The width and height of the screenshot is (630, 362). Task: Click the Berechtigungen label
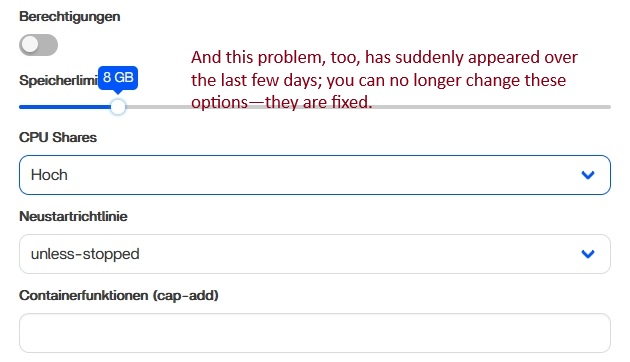(70, 16)
